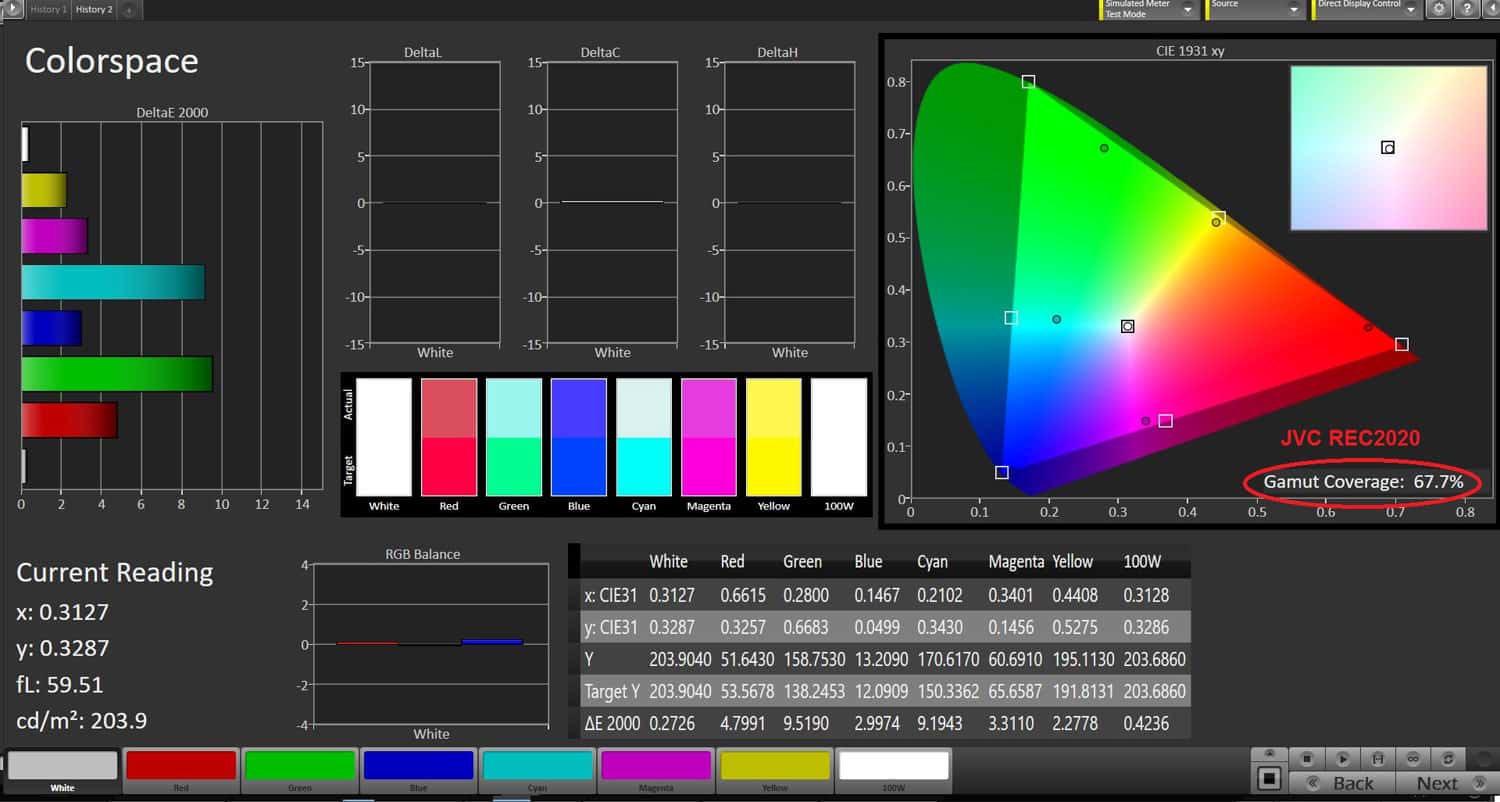Click the red primary target square on CIE chart
This screenshot has height=802, width=1500.
click(x=1402, y=344)
